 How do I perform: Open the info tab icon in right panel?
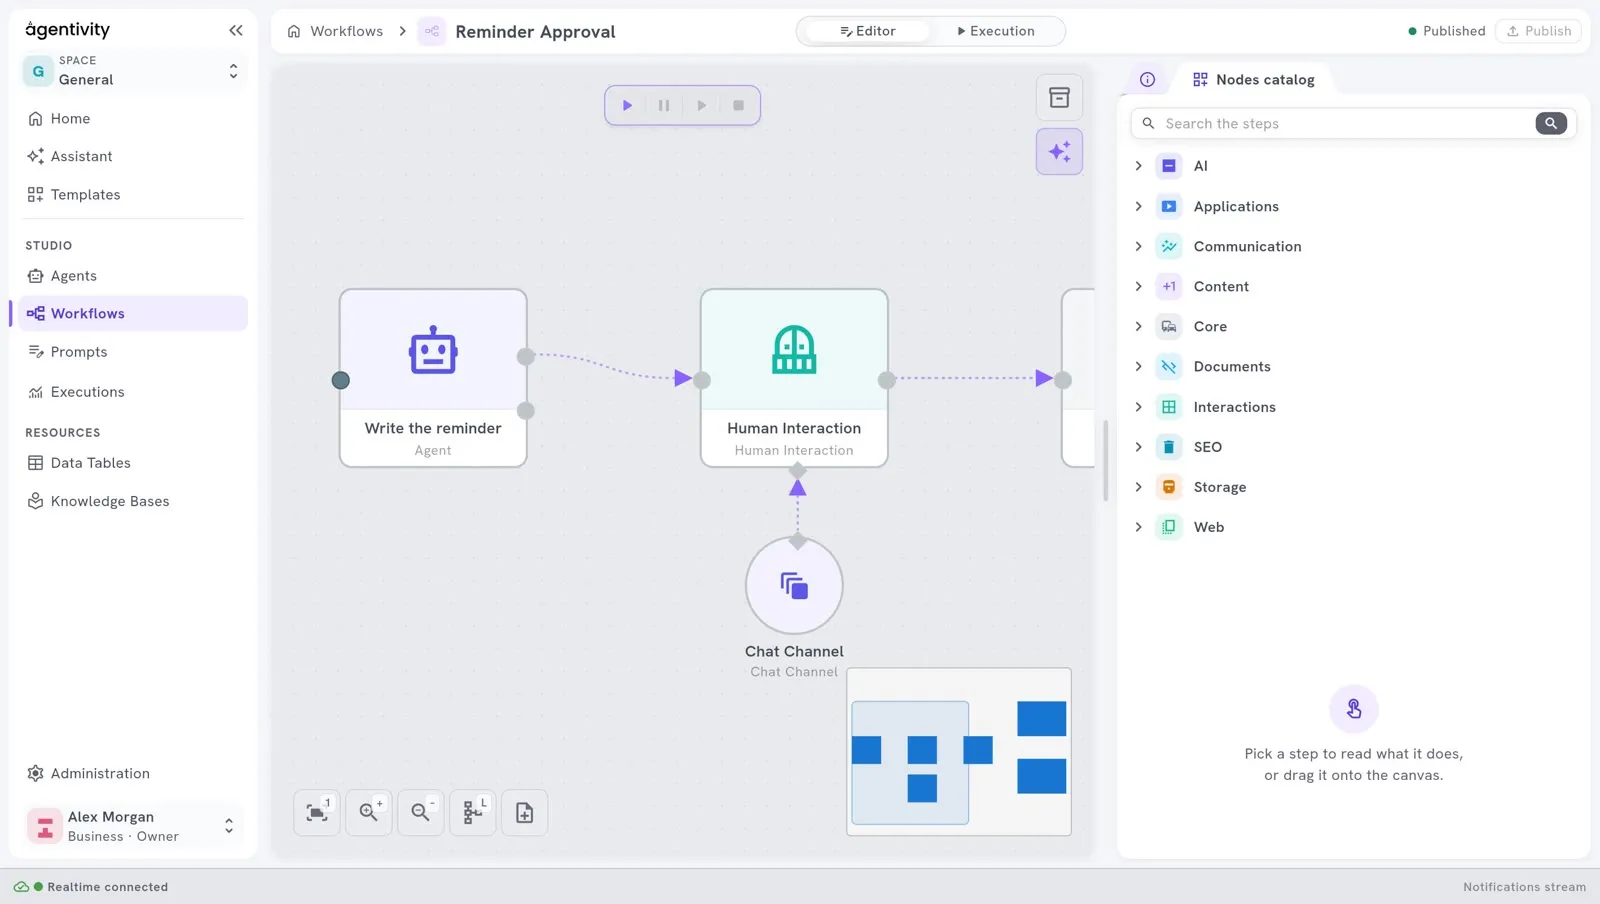[1147, 79]
